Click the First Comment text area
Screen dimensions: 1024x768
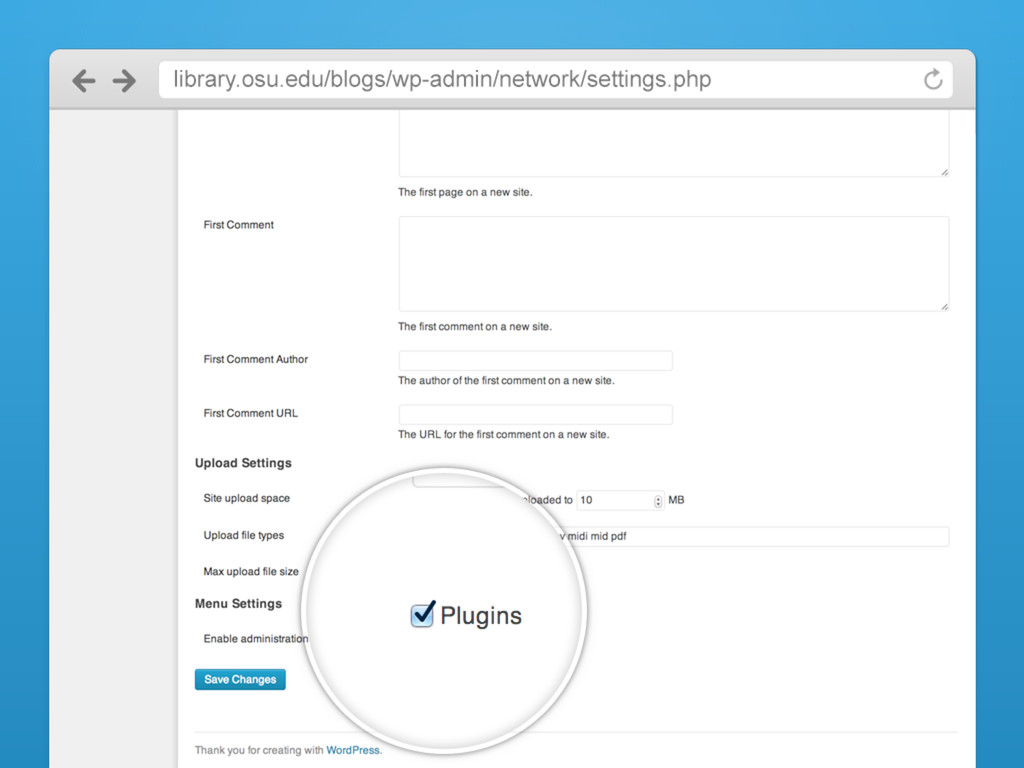pos(673,264)
